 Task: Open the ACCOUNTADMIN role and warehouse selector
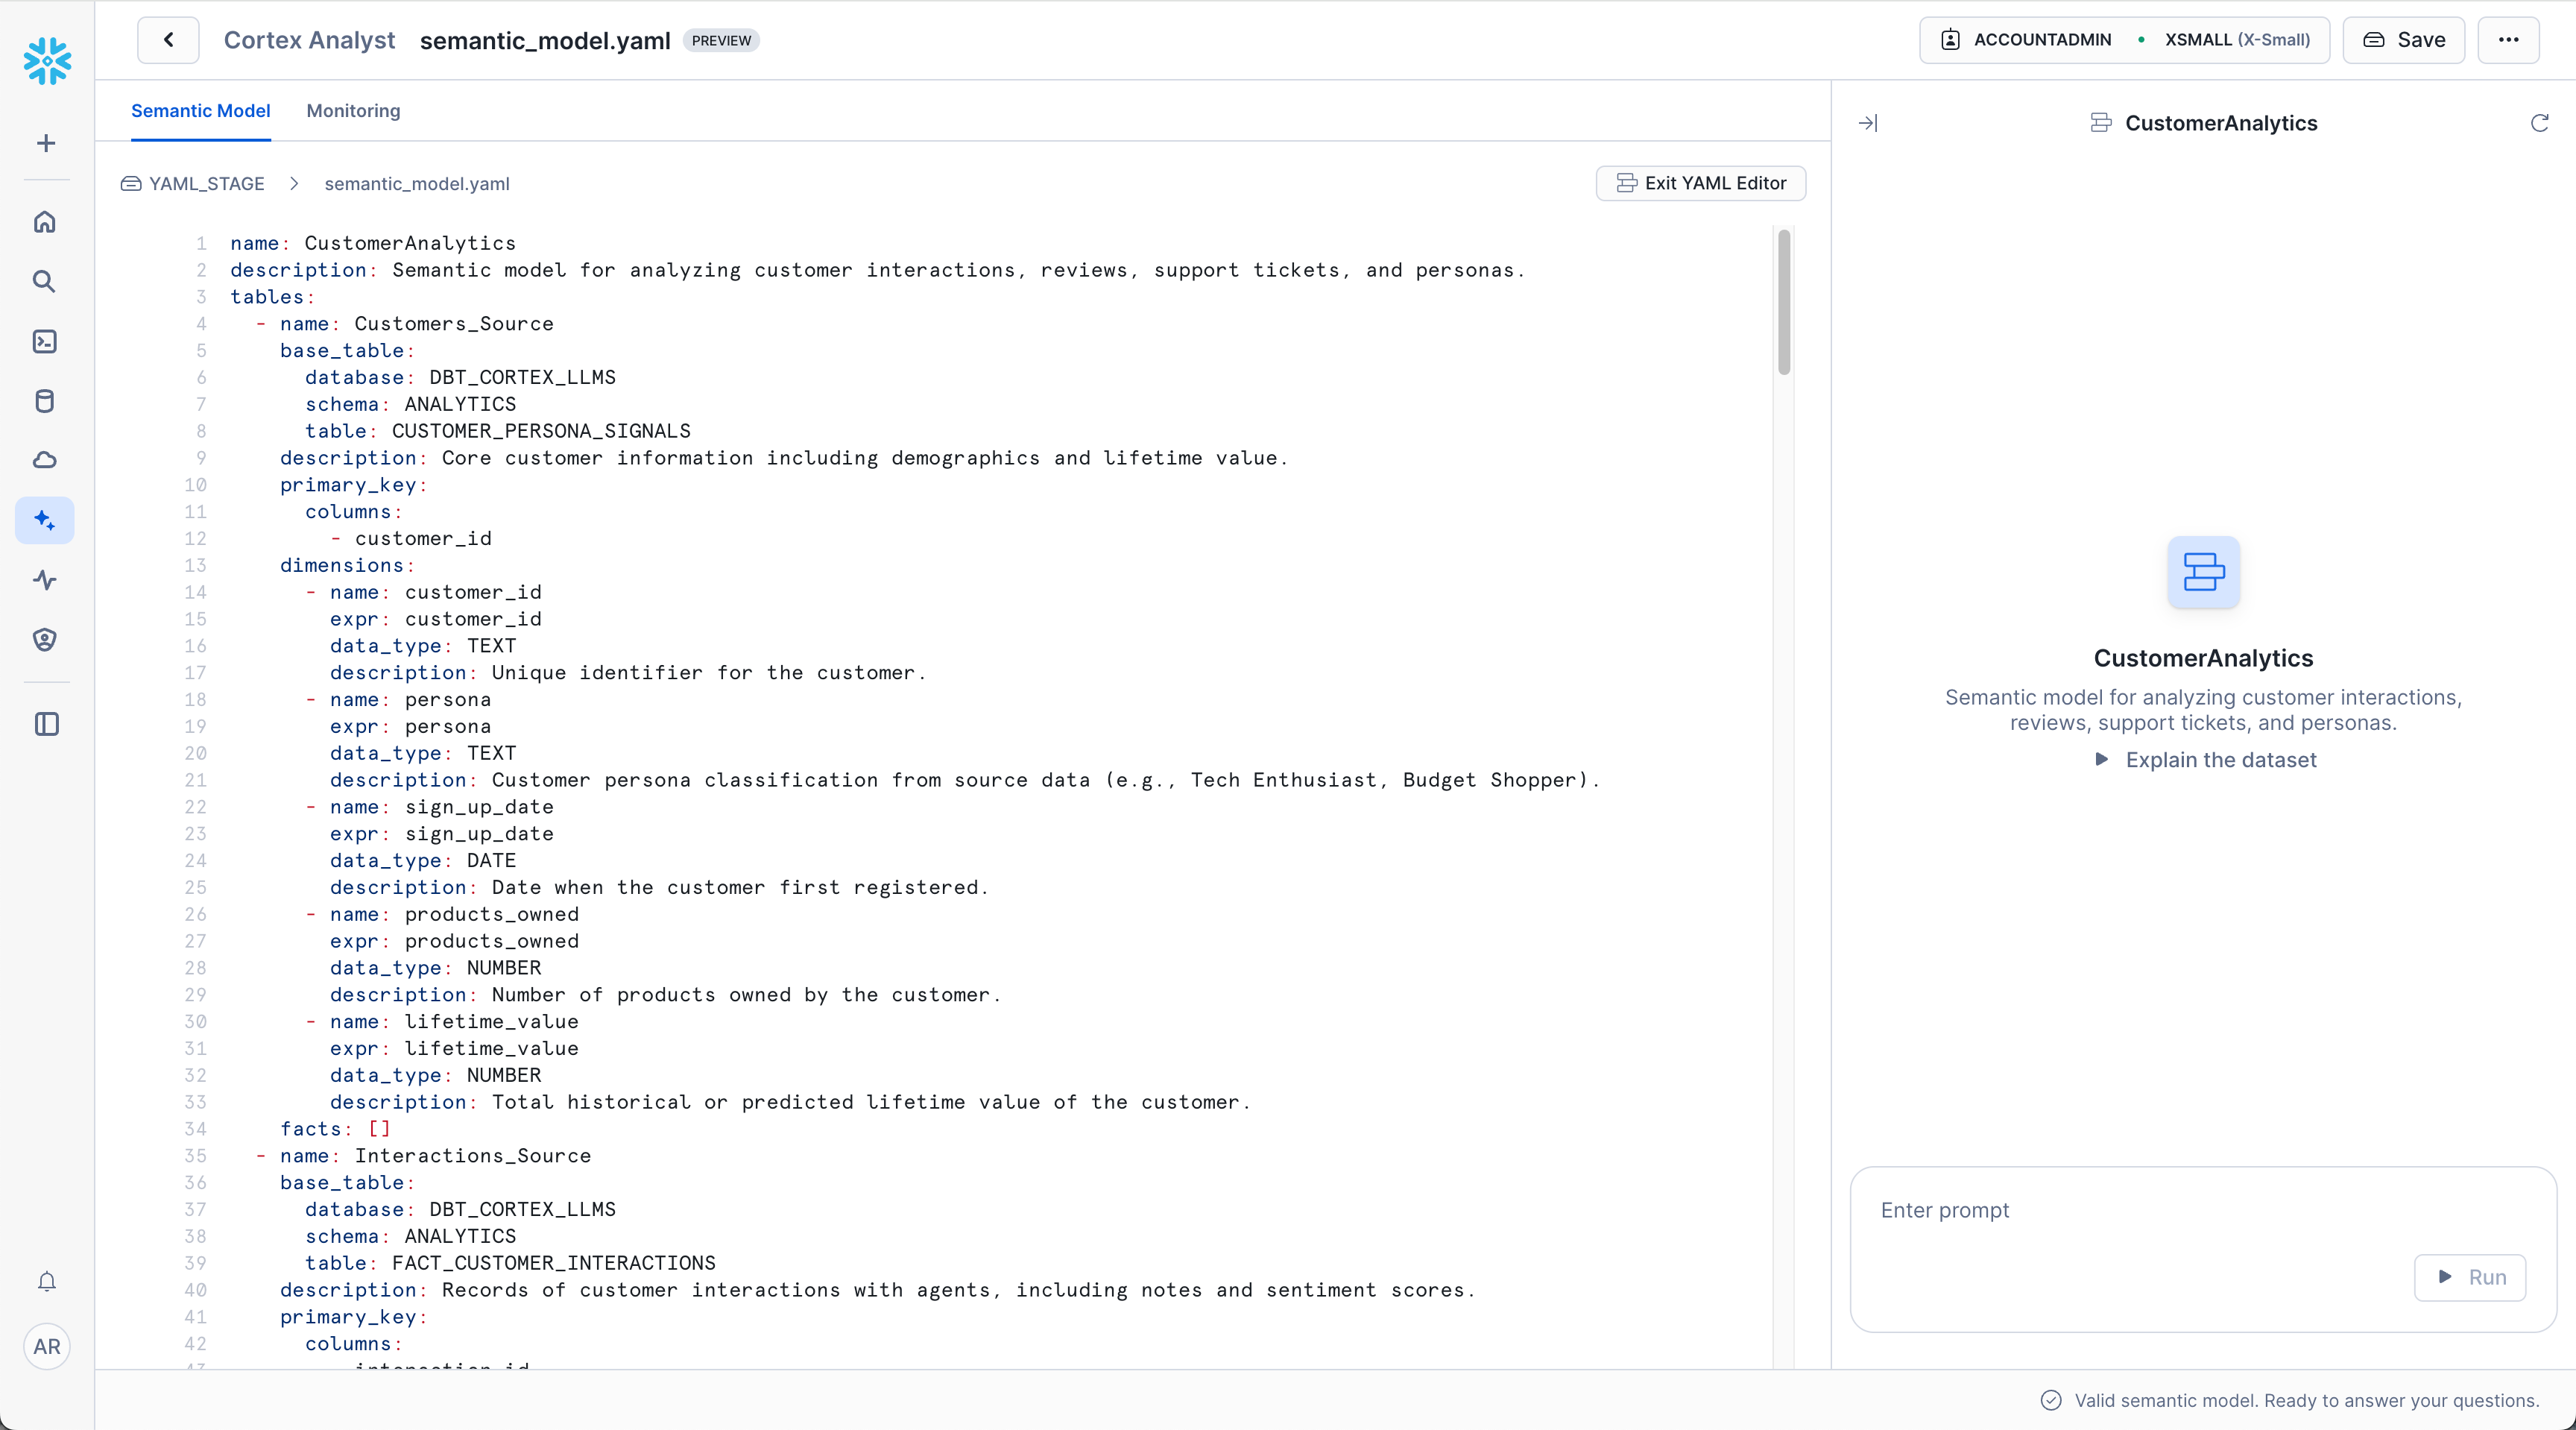tap(2124, 40)
